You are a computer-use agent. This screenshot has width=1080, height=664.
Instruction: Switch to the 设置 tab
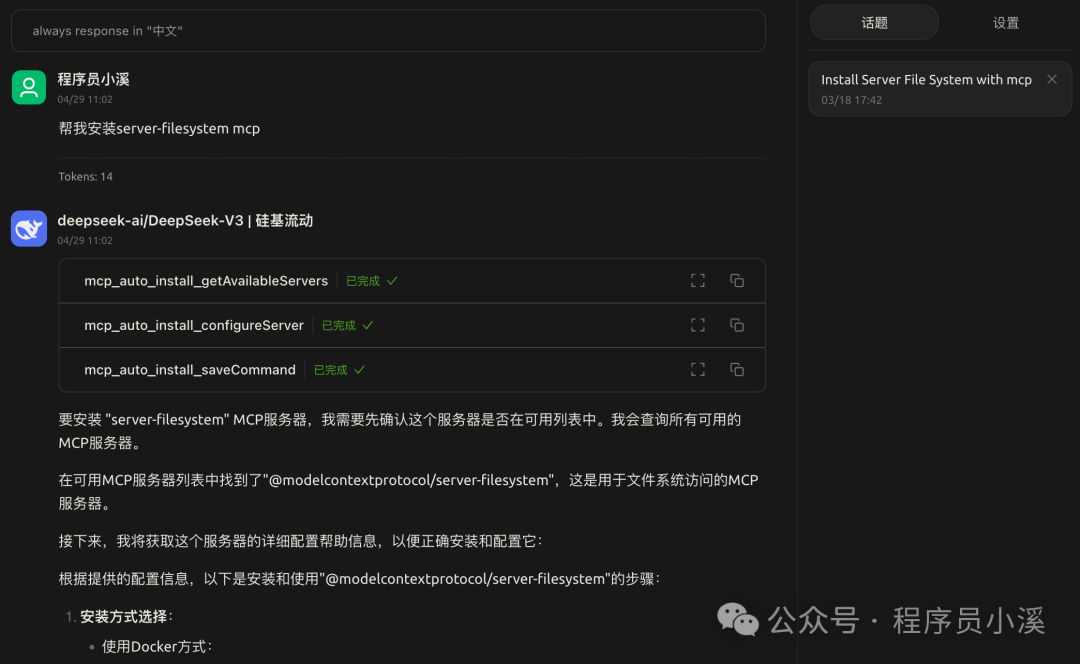[1006, 23]
